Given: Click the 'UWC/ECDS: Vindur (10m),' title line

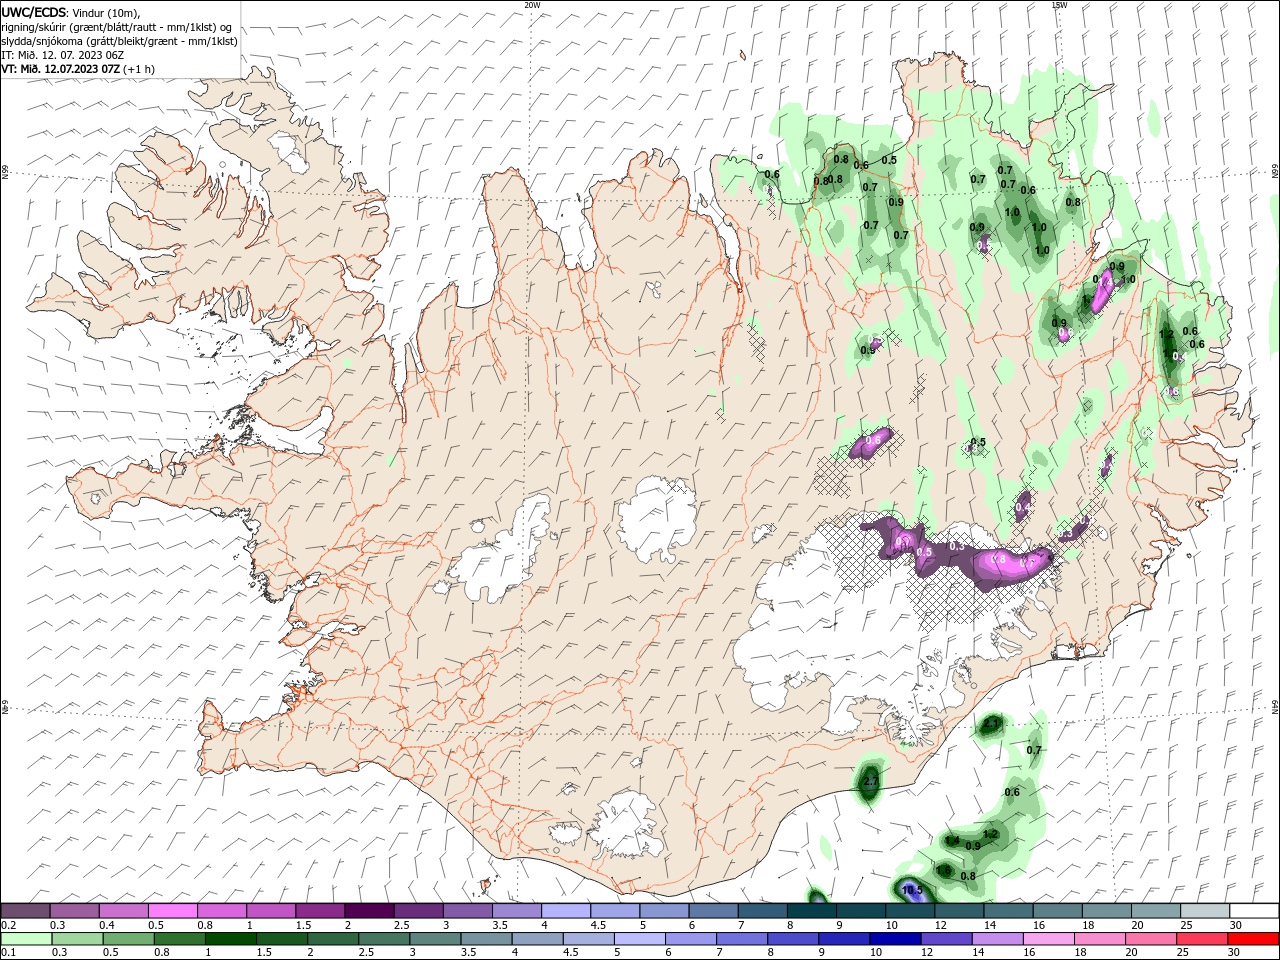Looking at the screenshot, I should 71,12.
